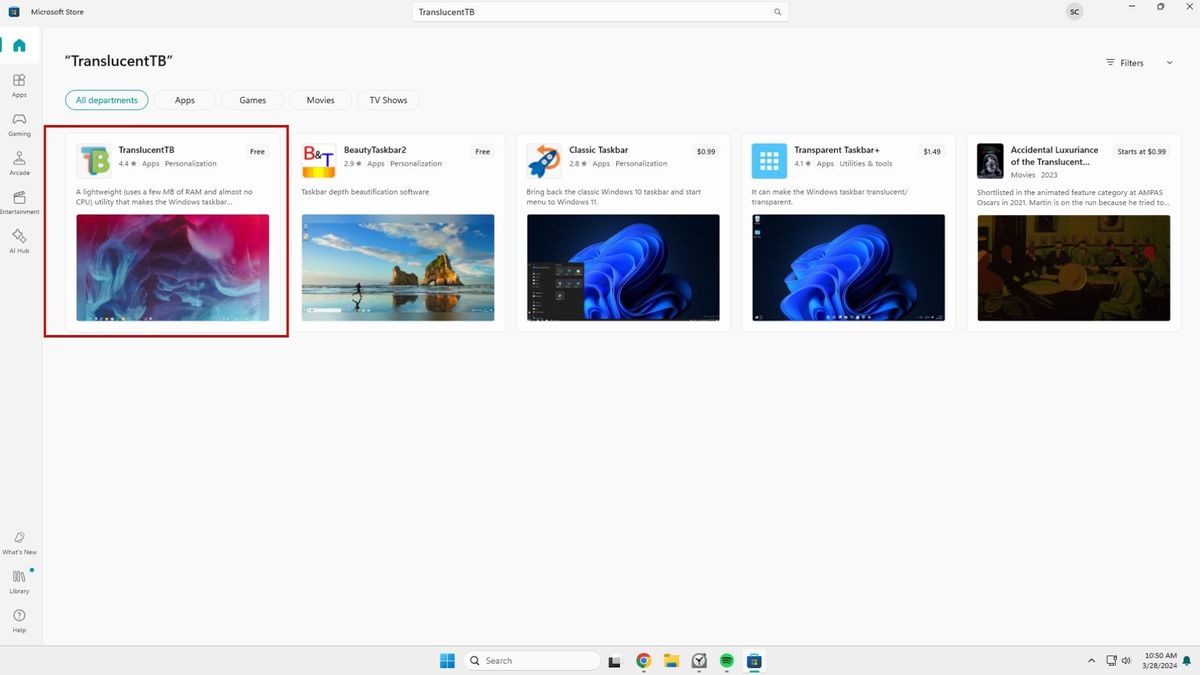Viewport: 1200px width, 675px height.
Task: View the Classic Taskbar screenshot preview
Action: (623, 267)
